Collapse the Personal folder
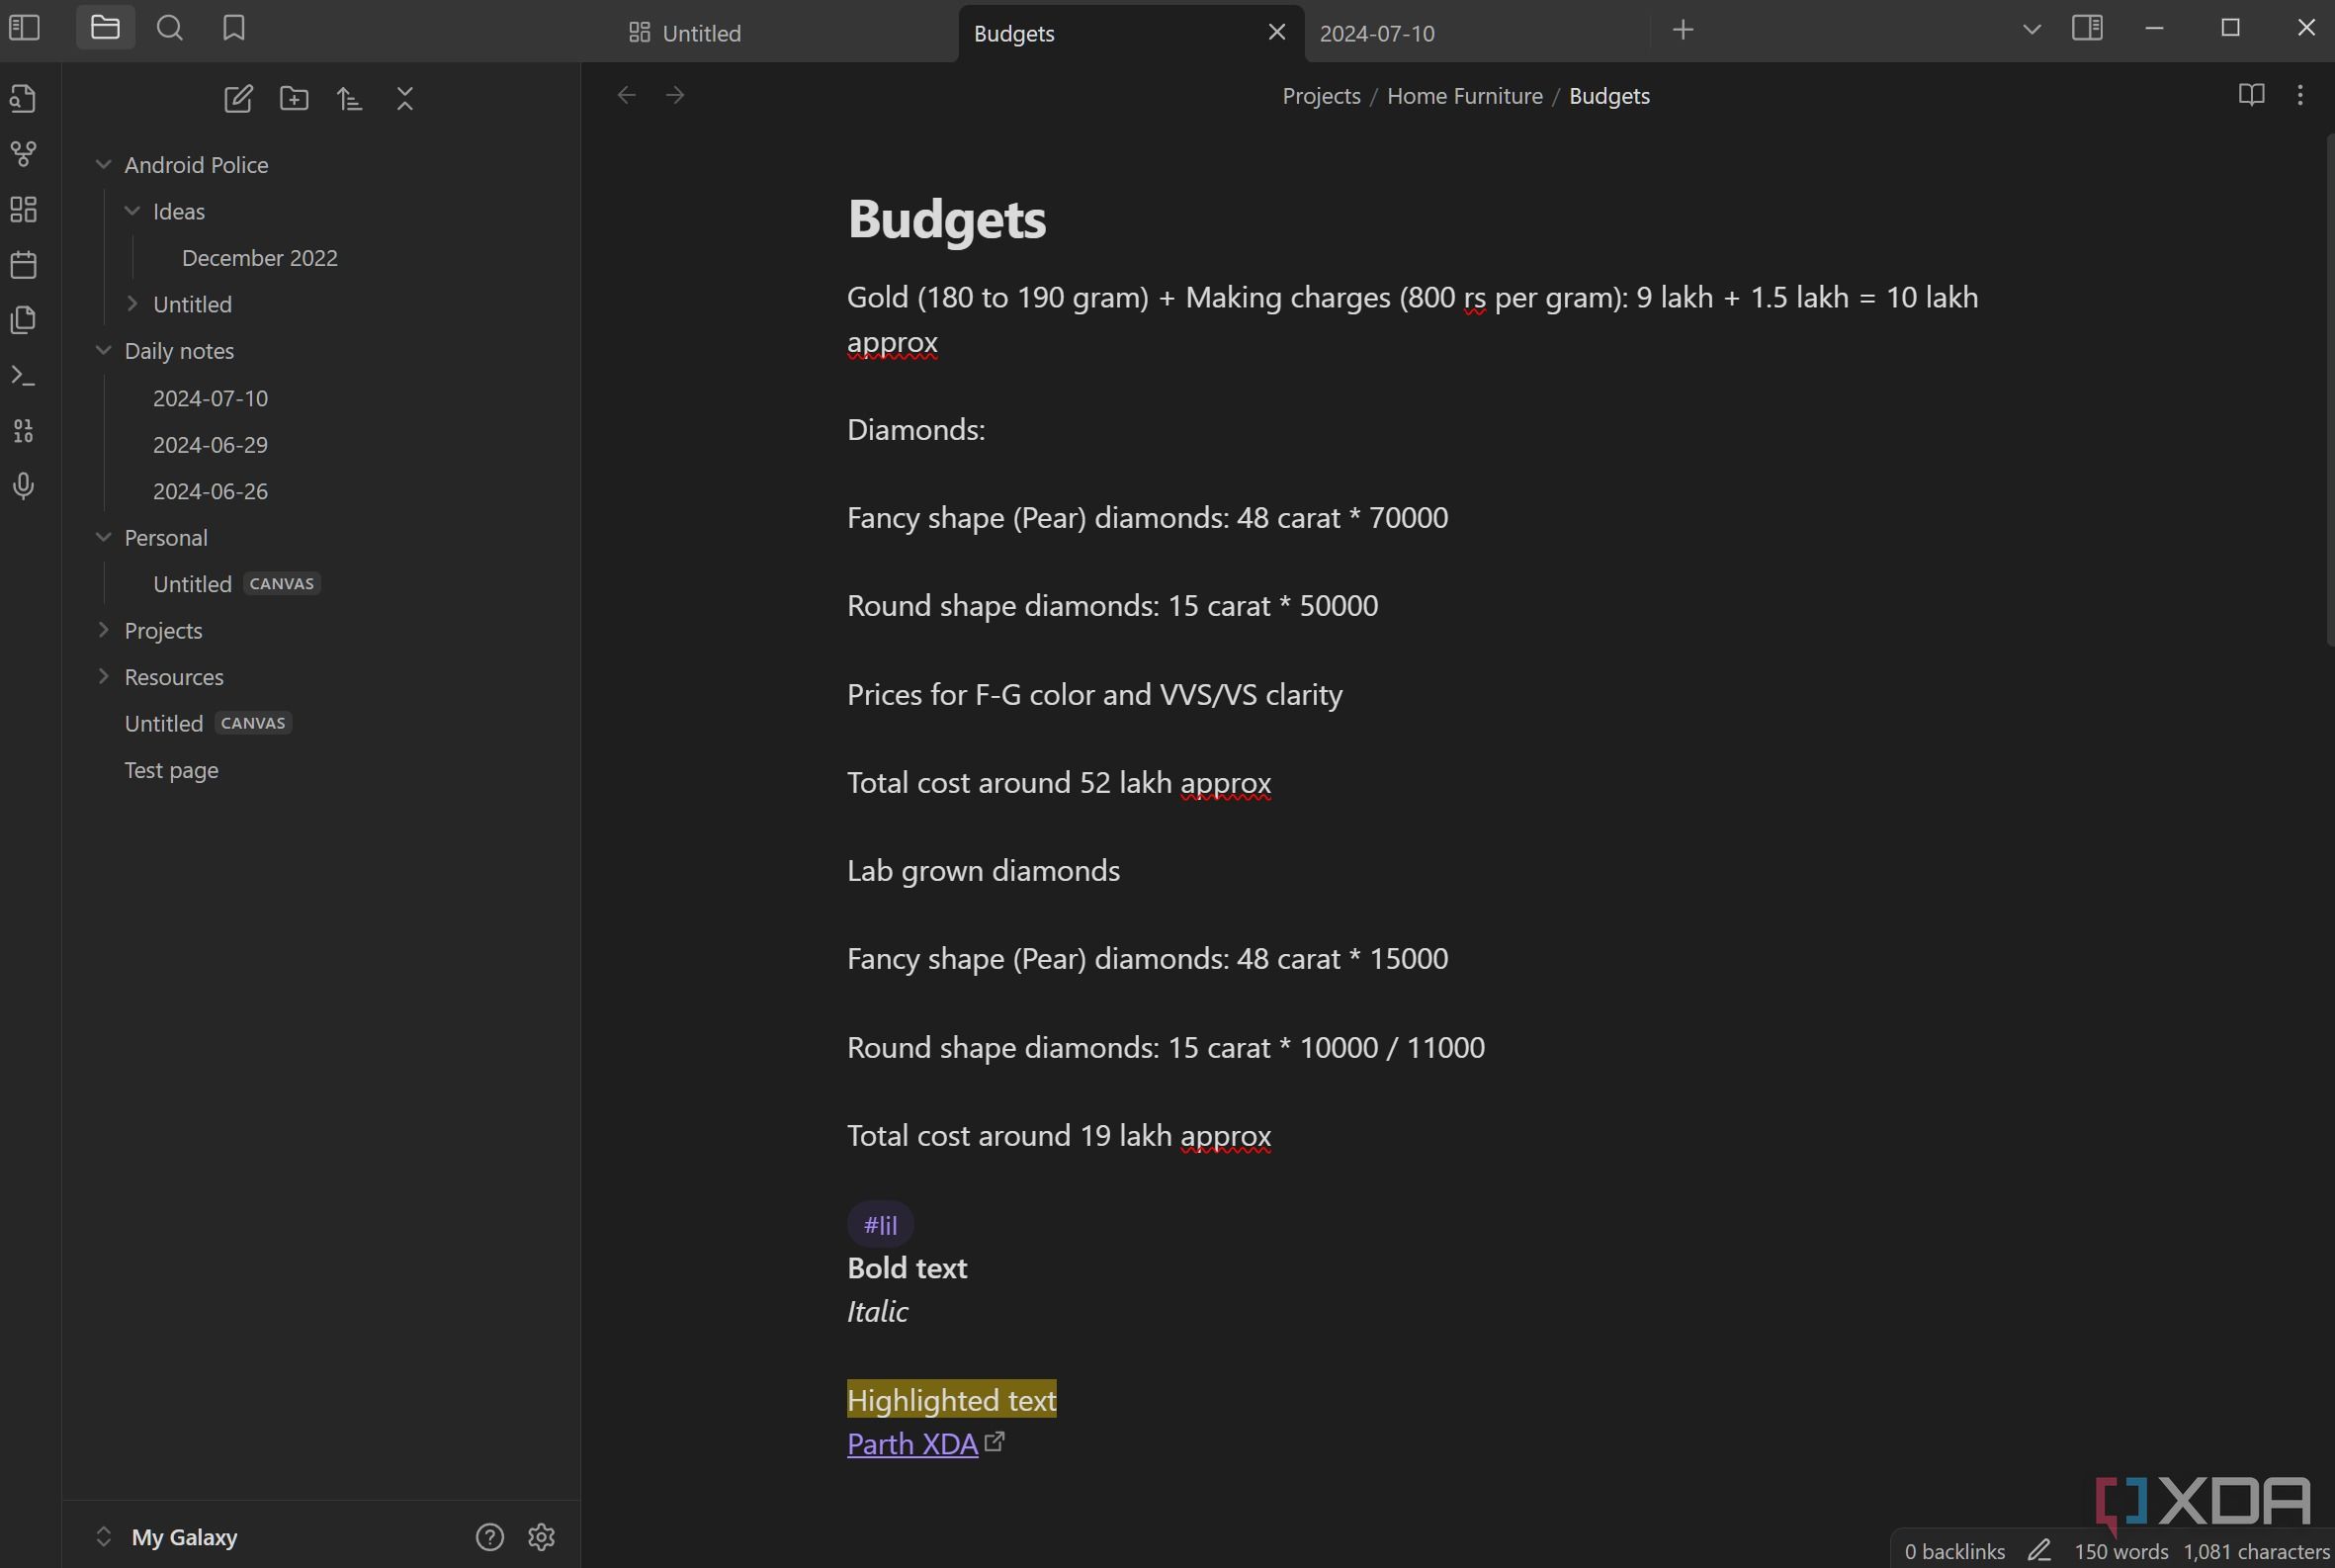The image size is (2335, 1568). pyautogui.click(x=103, y=537)
